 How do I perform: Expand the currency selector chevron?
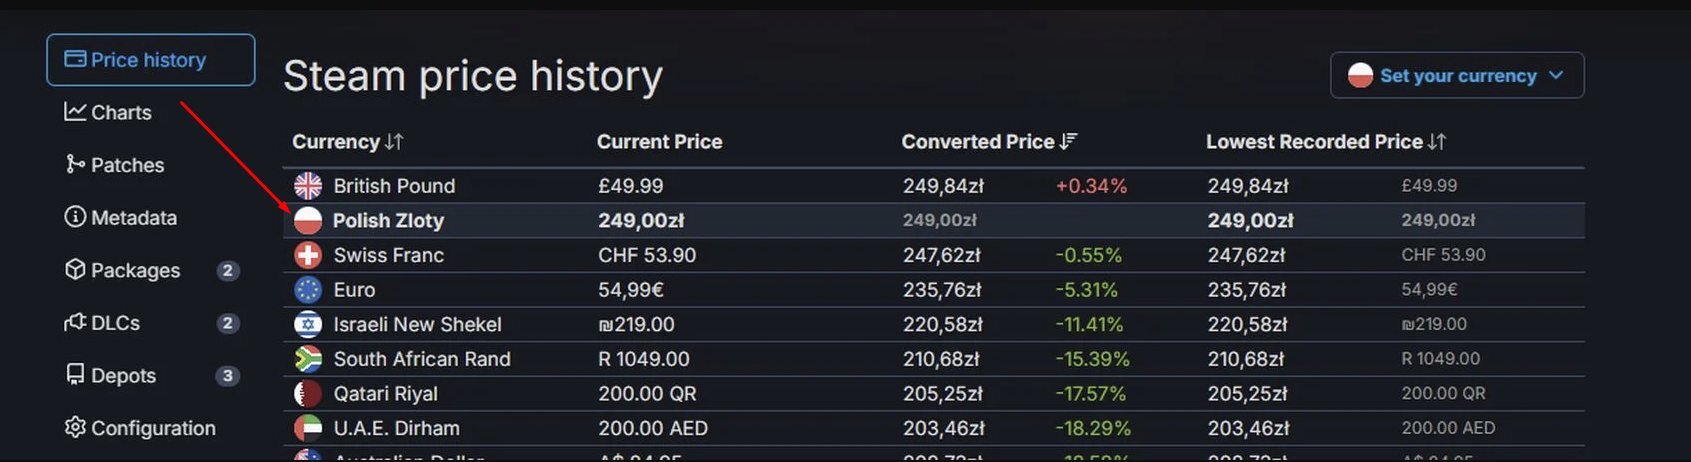(1556, 75)
